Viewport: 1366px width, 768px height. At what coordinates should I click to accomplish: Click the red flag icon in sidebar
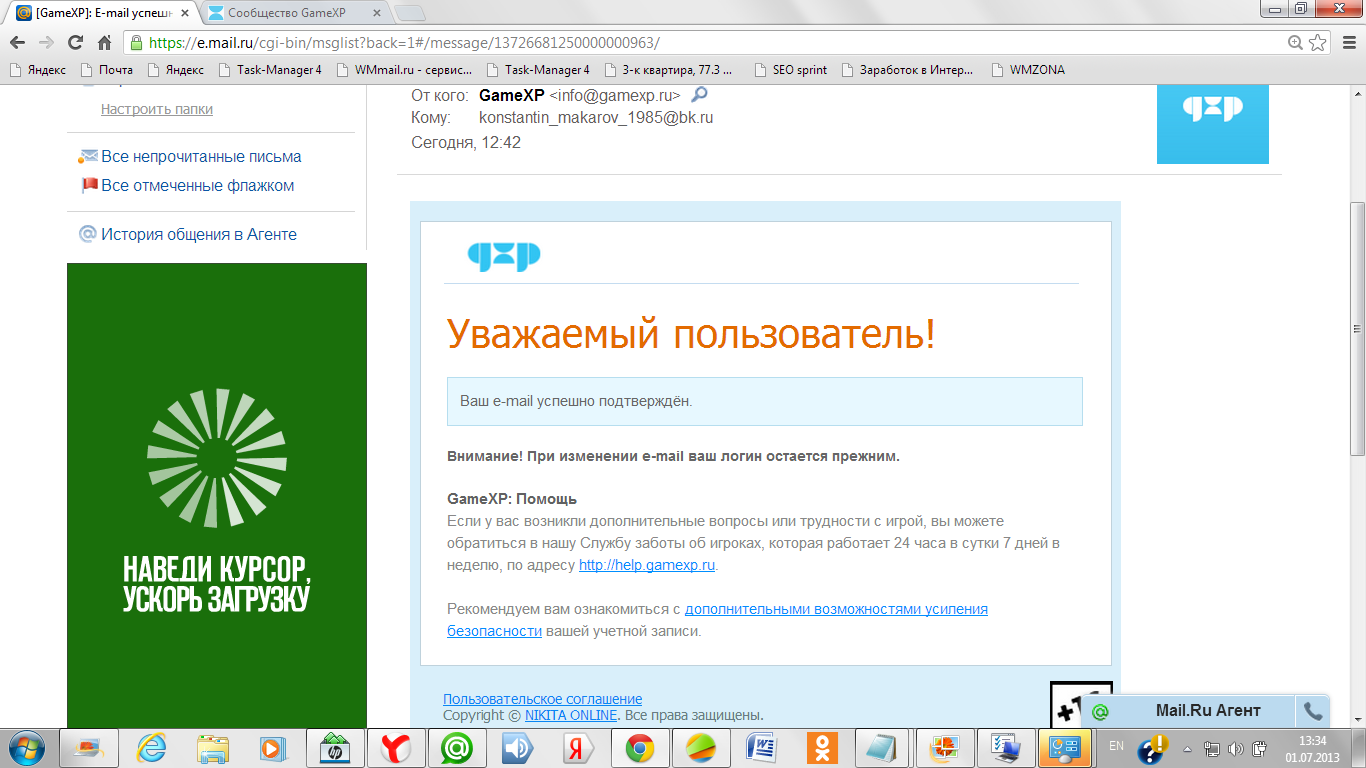coord(89,185)
